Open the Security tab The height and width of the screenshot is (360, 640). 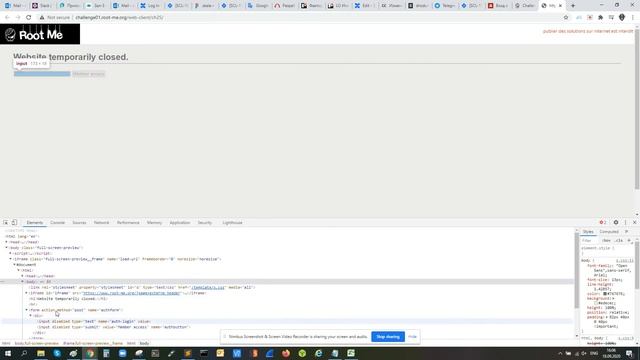point(204,222)
